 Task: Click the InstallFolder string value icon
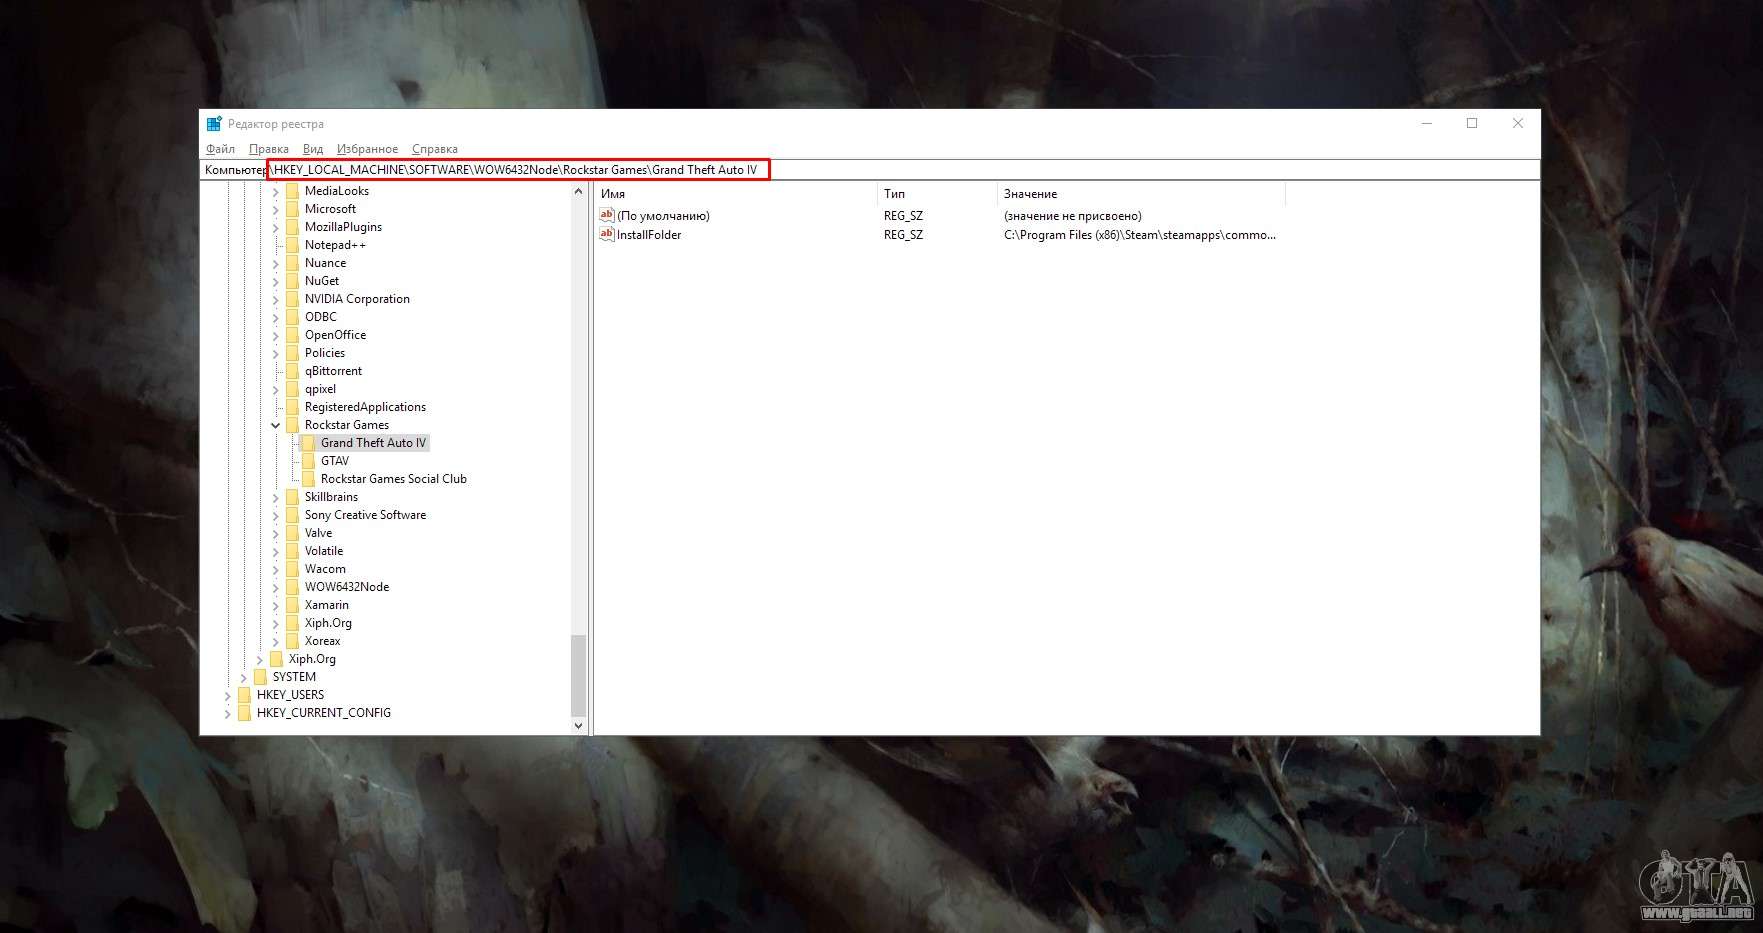pyautogui.click(x=606, y=234)
